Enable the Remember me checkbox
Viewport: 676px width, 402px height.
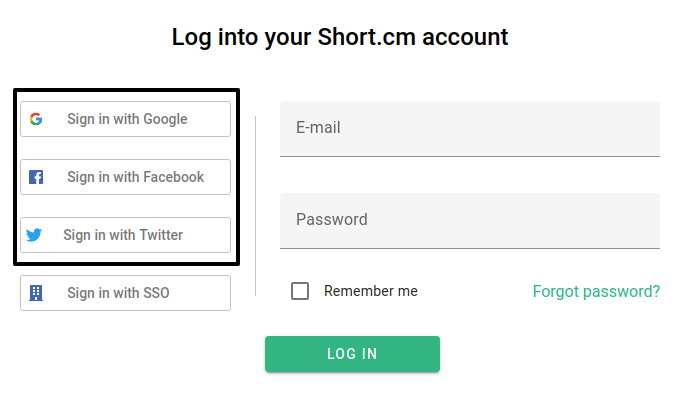pos(300,291)
